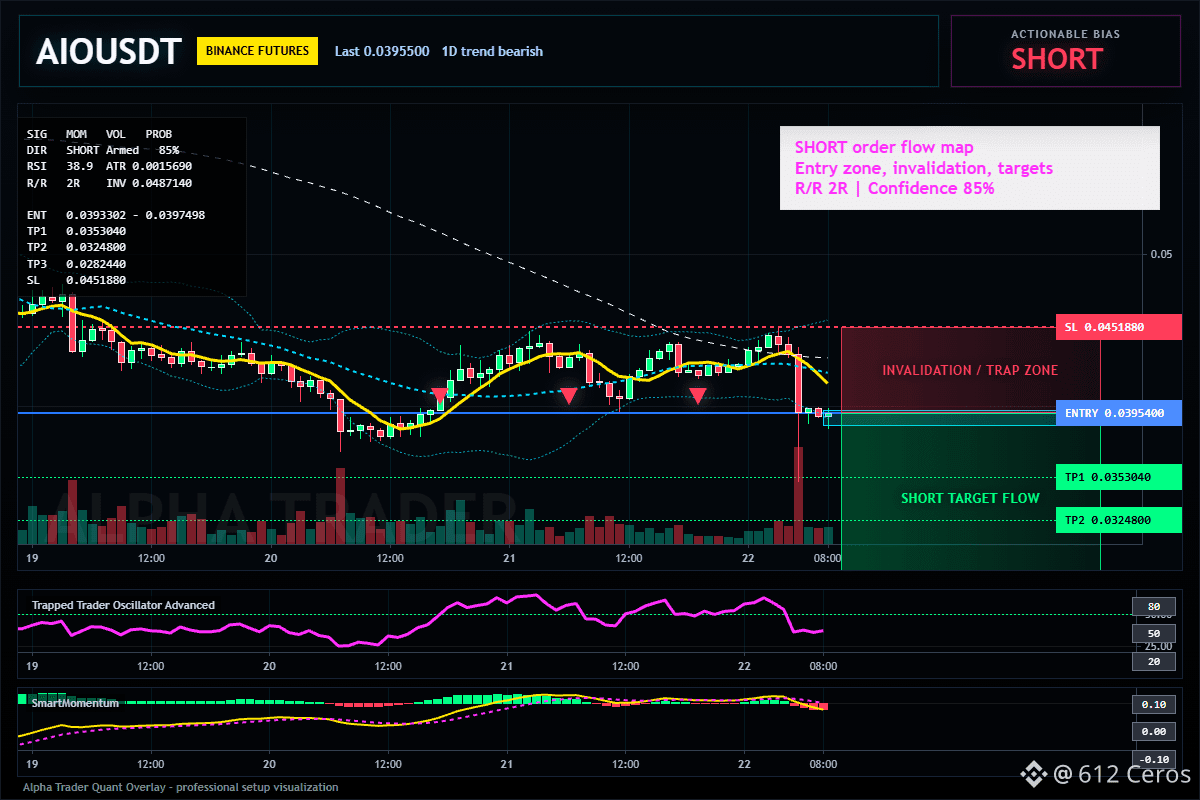Click the tall red volume spike bar
This screenshot has height=800, width=1200.
pyautogui.click(x=798, y=495)
